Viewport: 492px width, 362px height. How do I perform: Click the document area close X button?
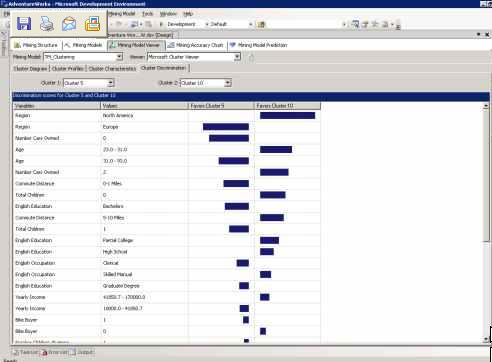(487, 35)
